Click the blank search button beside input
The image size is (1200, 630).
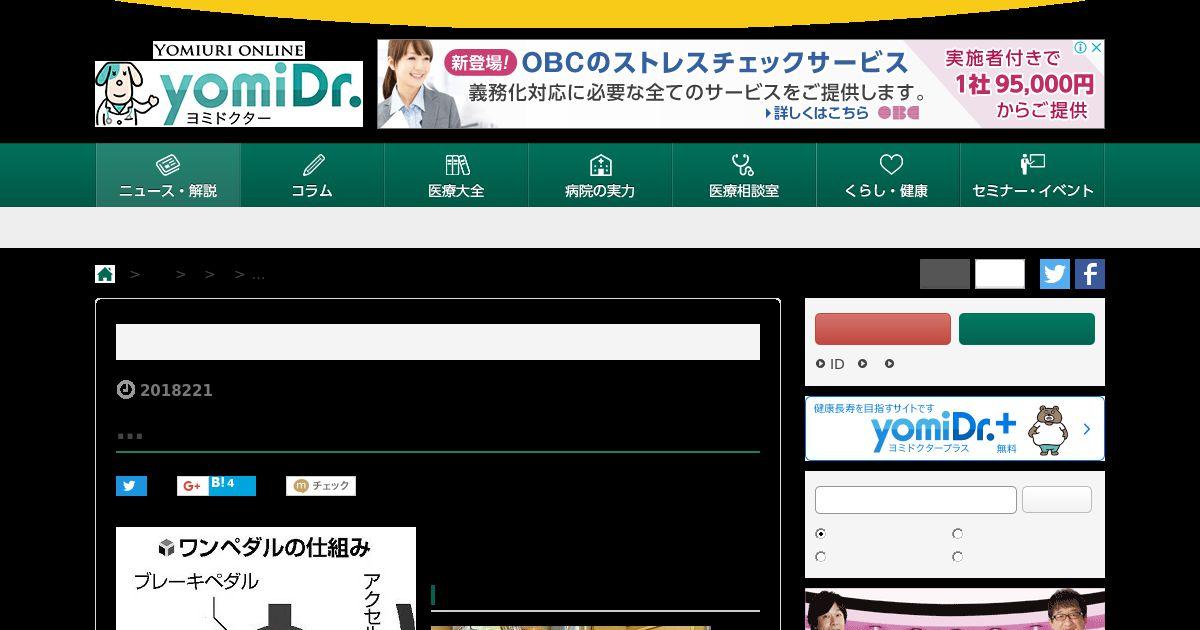[x=1057, y=500]
